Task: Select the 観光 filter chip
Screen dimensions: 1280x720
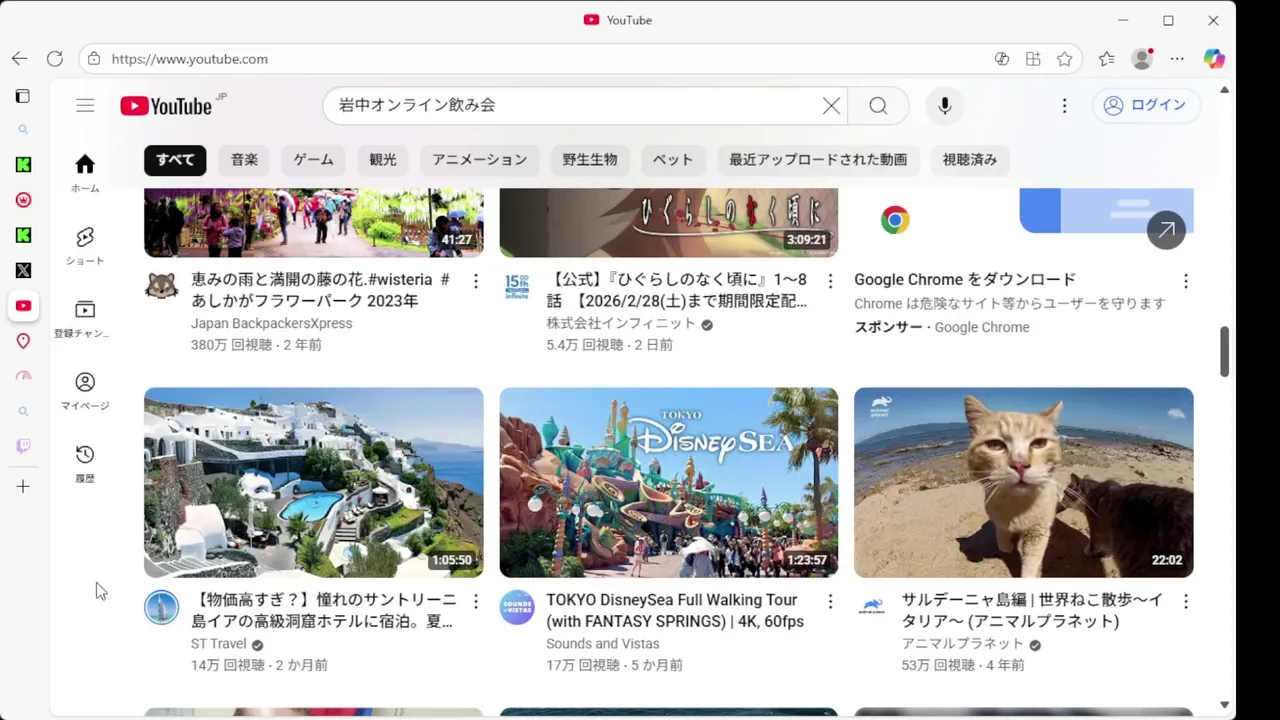Action: coord(383,159)
